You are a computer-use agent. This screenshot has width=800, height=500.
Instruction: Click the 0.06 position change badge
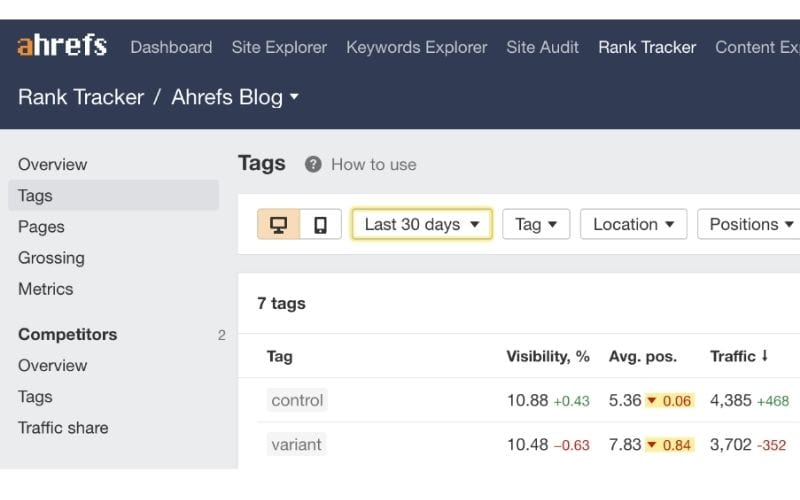(669, 401)
